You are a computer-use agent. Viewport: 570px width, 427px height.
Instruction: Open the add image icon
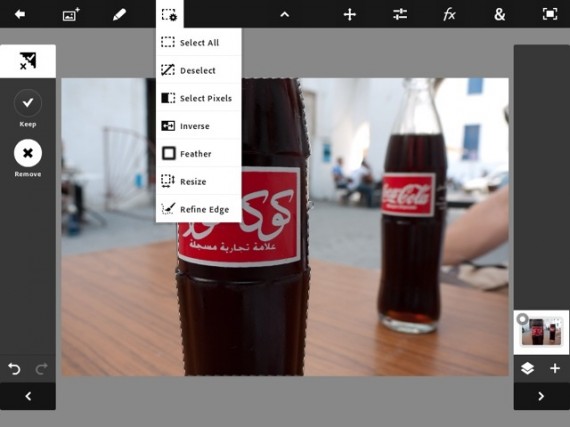71,15
